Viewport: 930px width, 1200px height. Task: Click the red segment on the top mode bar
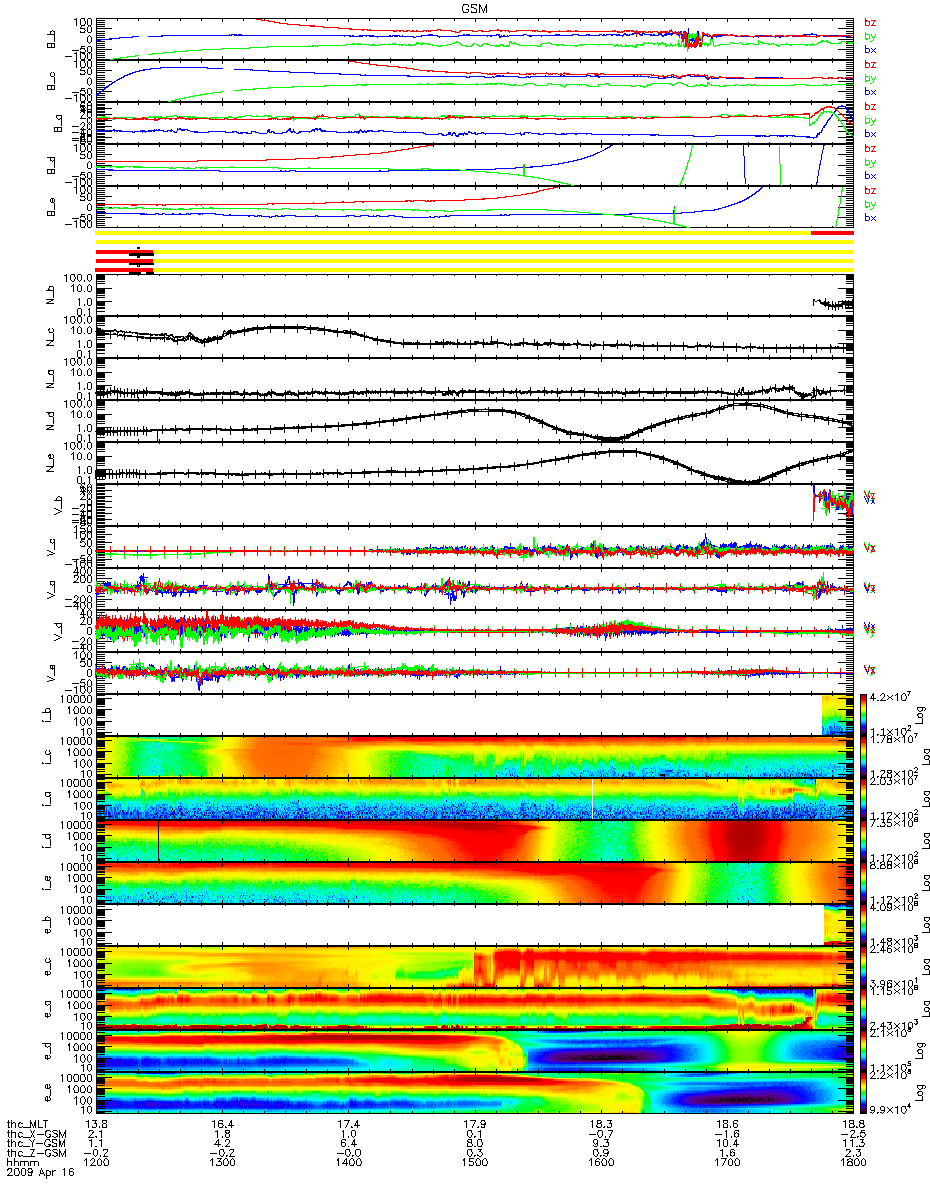coord(832,233)
